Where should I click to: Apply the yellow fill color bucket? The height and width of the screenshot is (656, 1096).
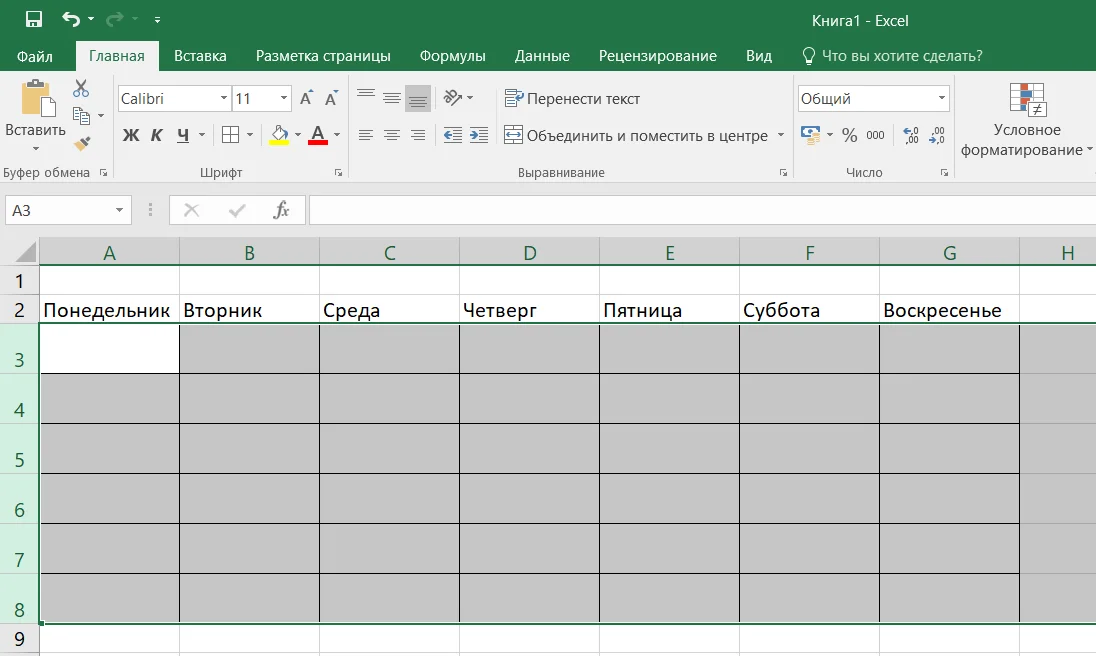pos(279,134)
